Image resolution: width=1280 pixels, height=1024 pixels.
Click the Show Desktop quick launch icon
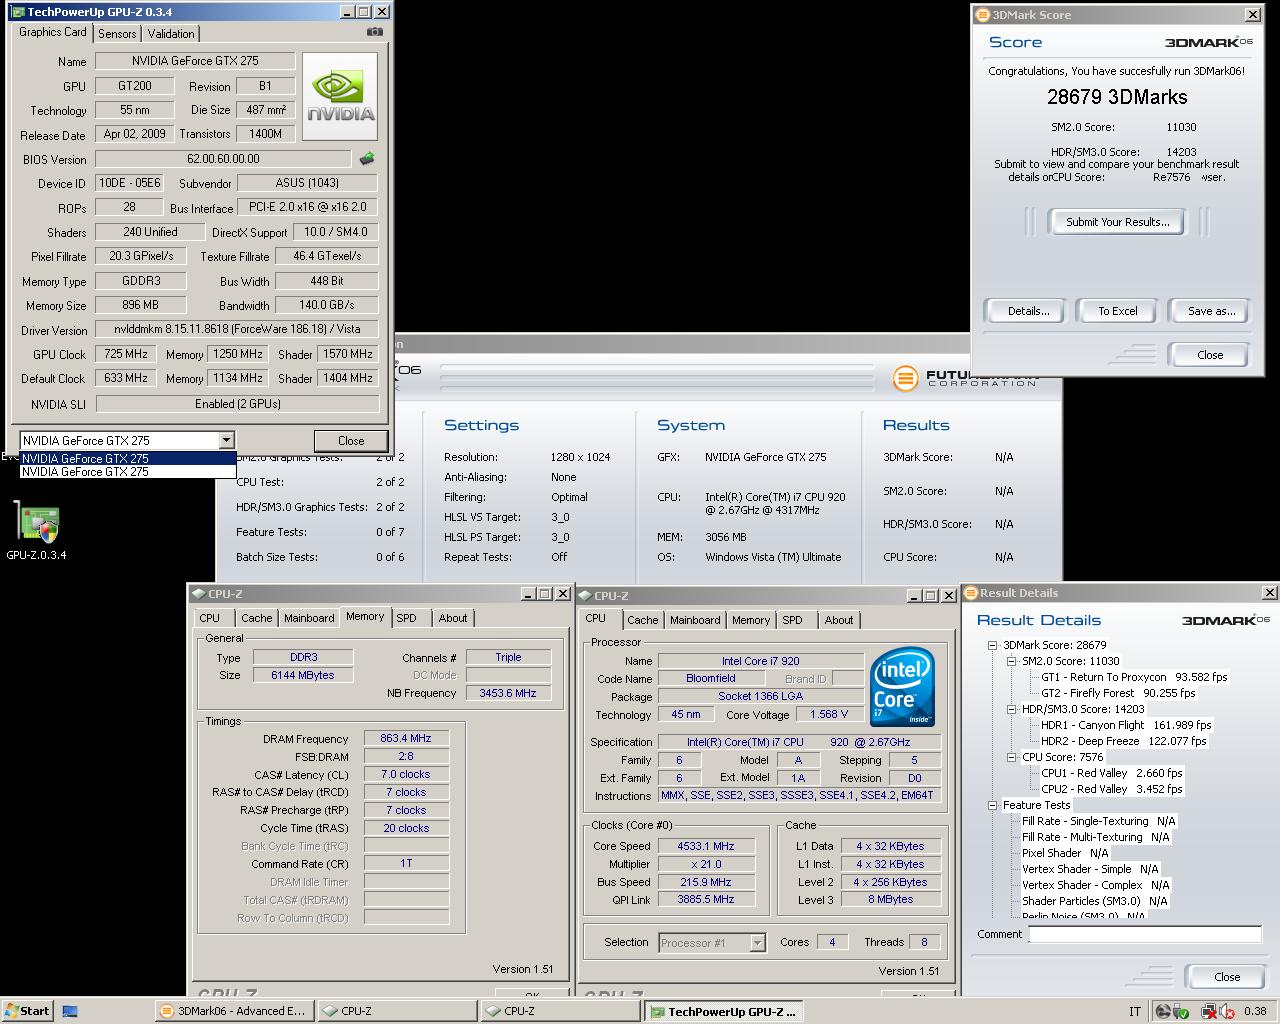click(70, 1011)
